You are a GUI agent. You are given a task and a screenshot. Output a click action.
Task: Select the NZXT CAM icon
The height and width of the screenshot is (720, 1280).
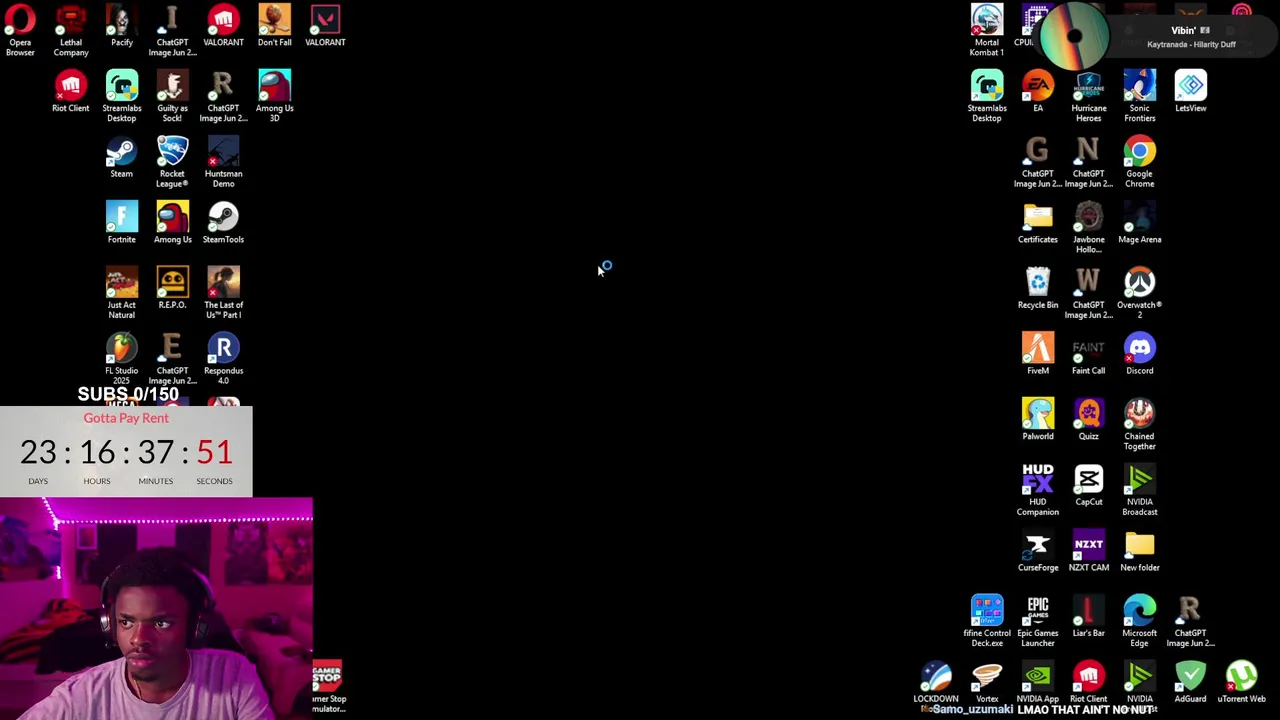pyautogui.click(x=1089, y=551)
